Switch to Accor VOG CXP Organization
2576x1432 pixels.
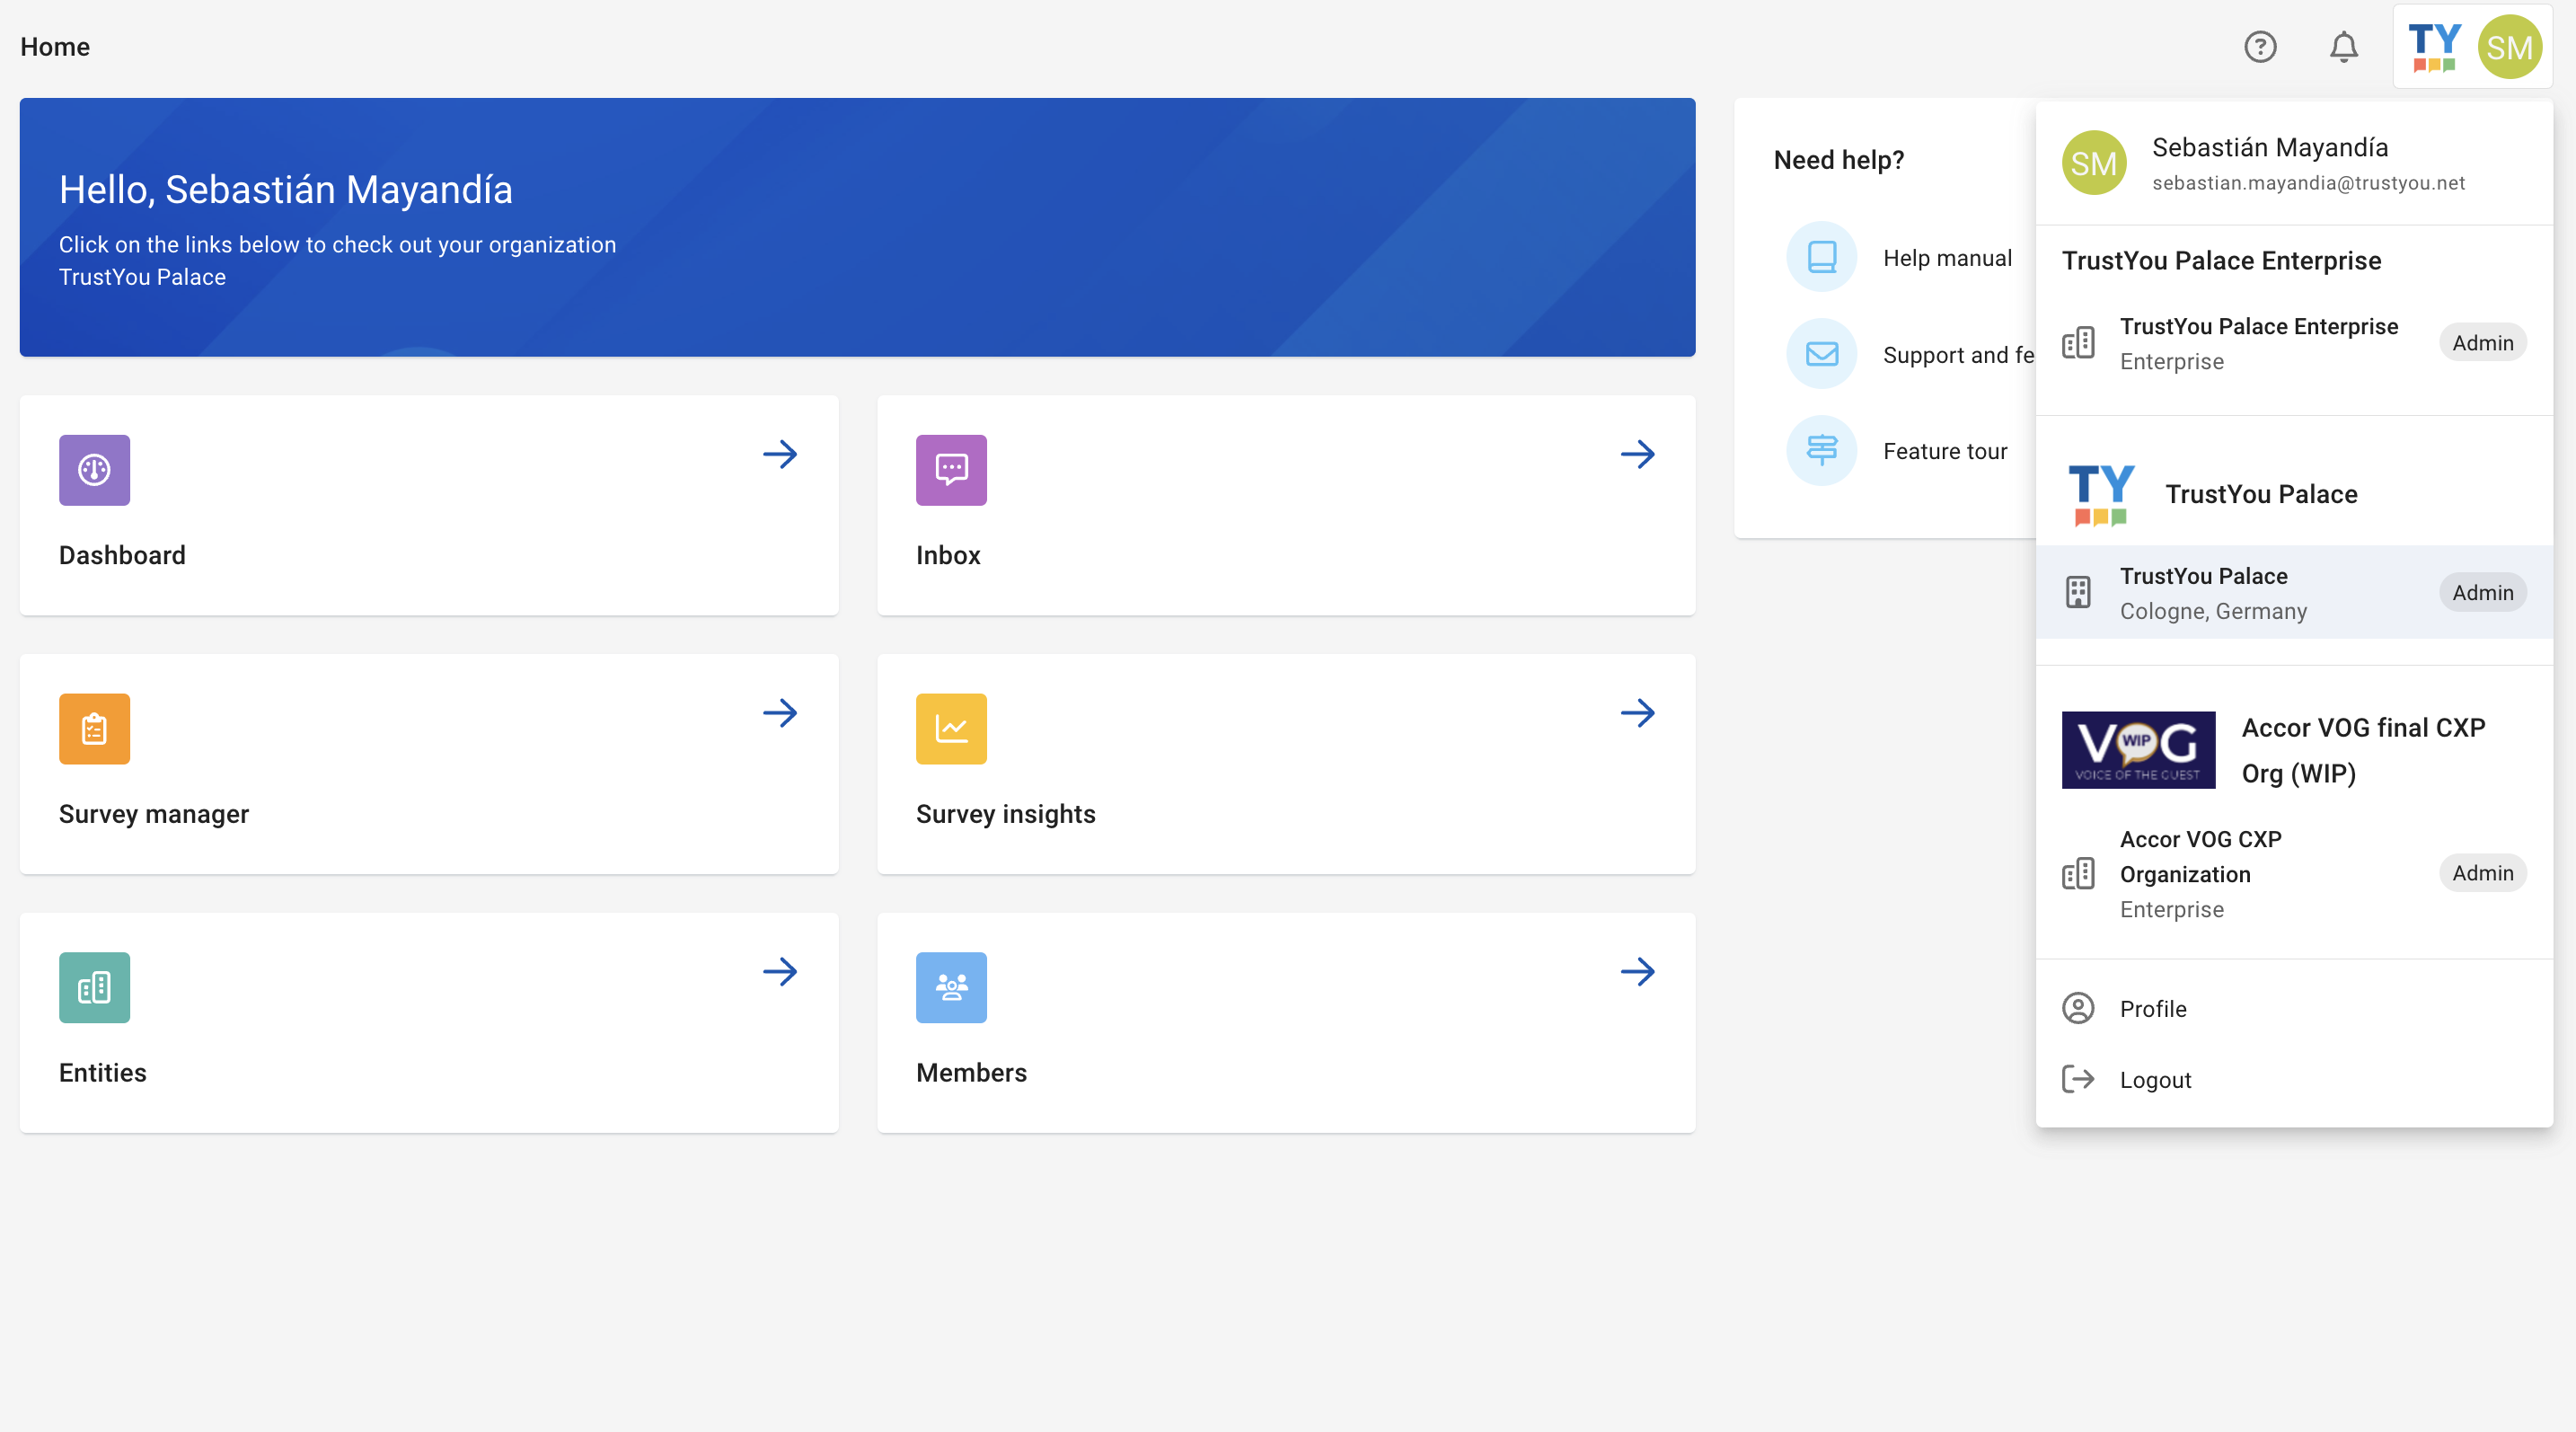[2294, 874]
